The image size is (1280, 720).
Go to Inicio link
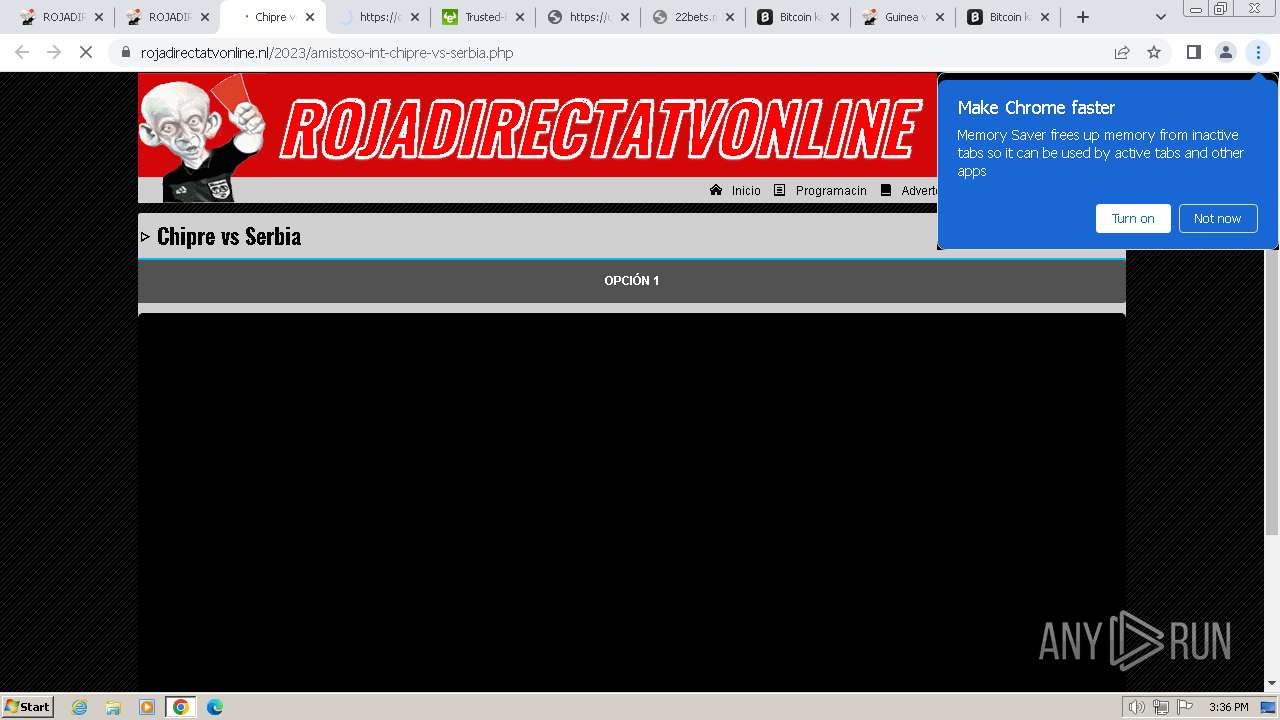[746, 191]
